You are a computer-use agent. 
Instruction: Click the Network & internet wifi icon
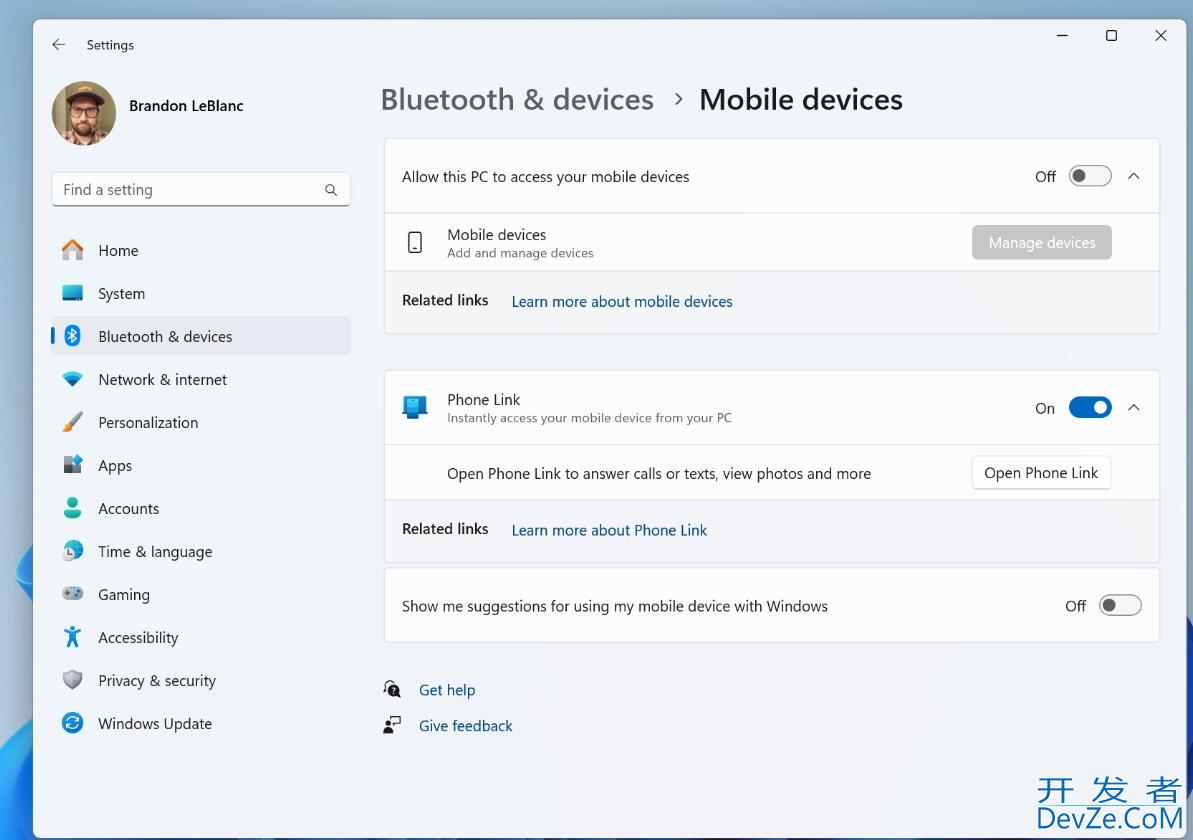pyautogui.click(x=72, y=379)
